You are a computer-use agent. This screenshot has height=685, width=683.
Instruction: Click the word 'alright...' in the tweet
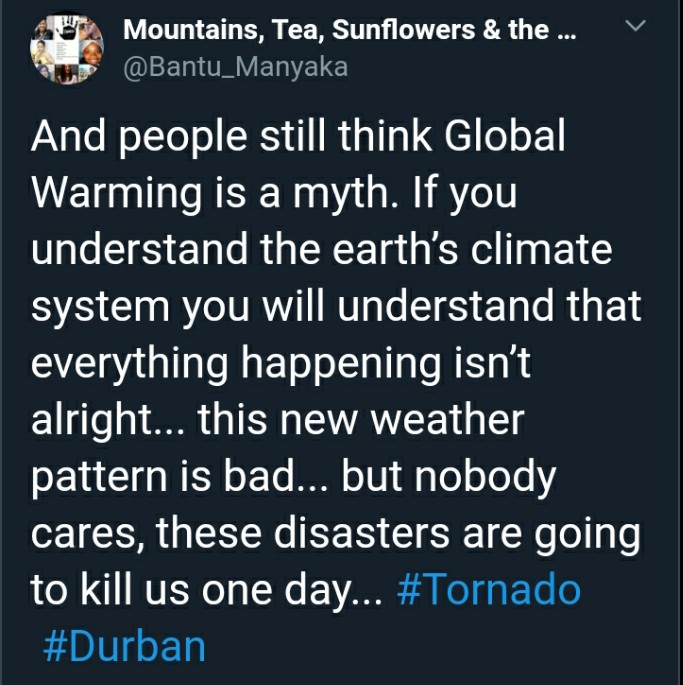click(x=108, y=420)
